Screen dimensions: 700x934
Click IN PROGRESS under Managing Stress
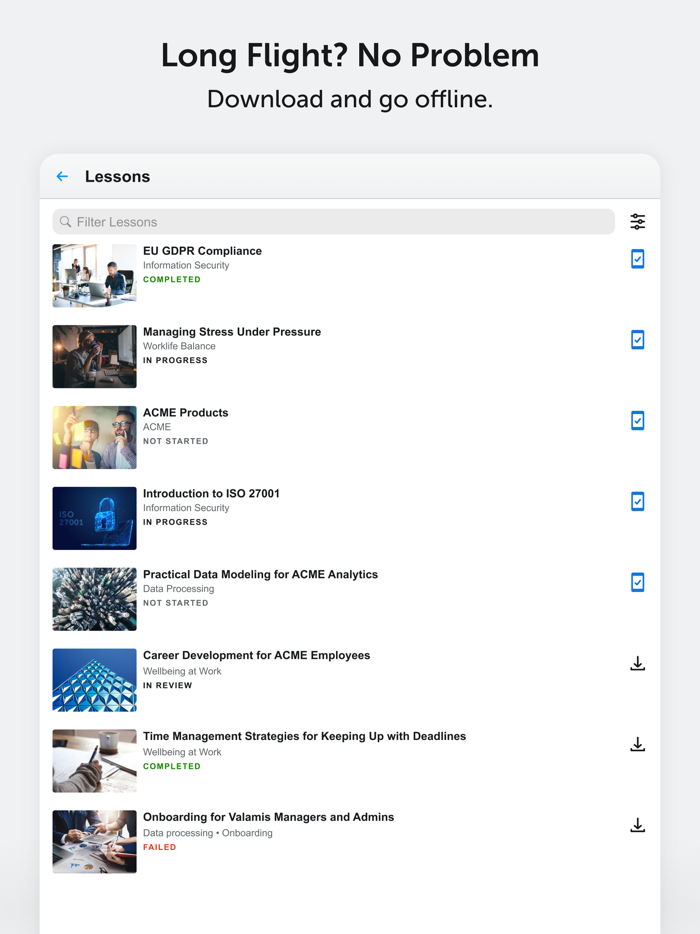click(175, 360)
